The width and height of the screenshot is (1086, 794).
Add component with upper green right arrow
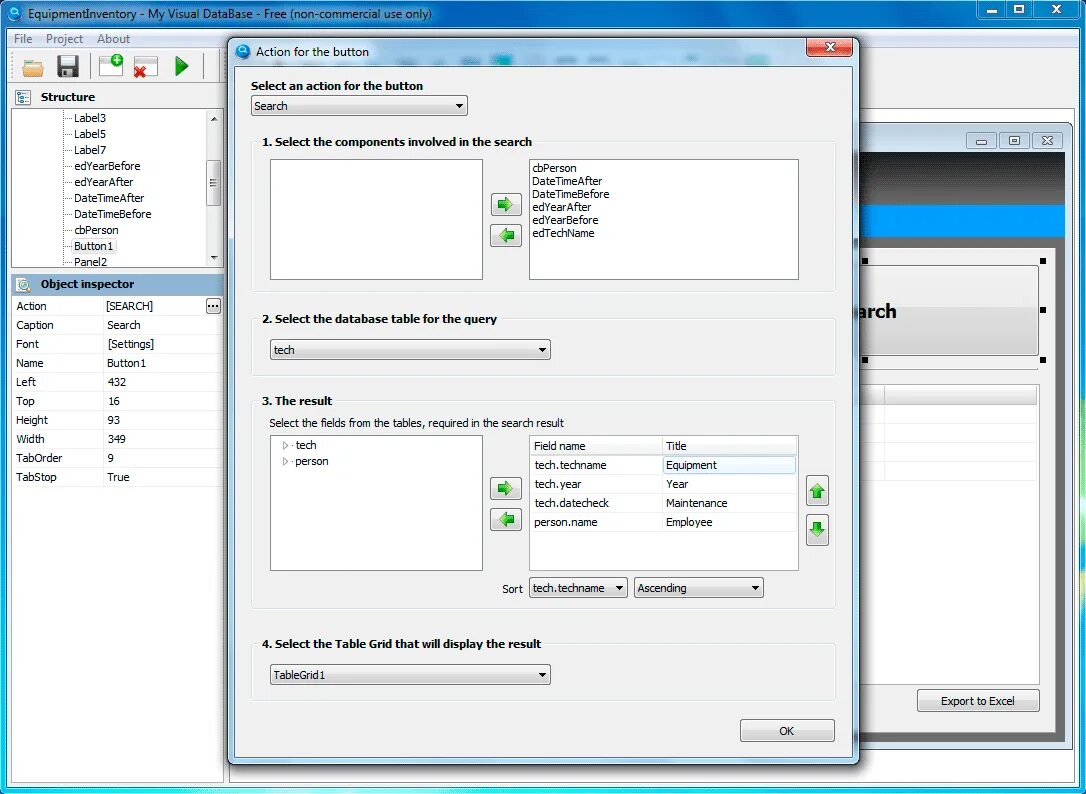pyautogui.click(x=506, y=204)
